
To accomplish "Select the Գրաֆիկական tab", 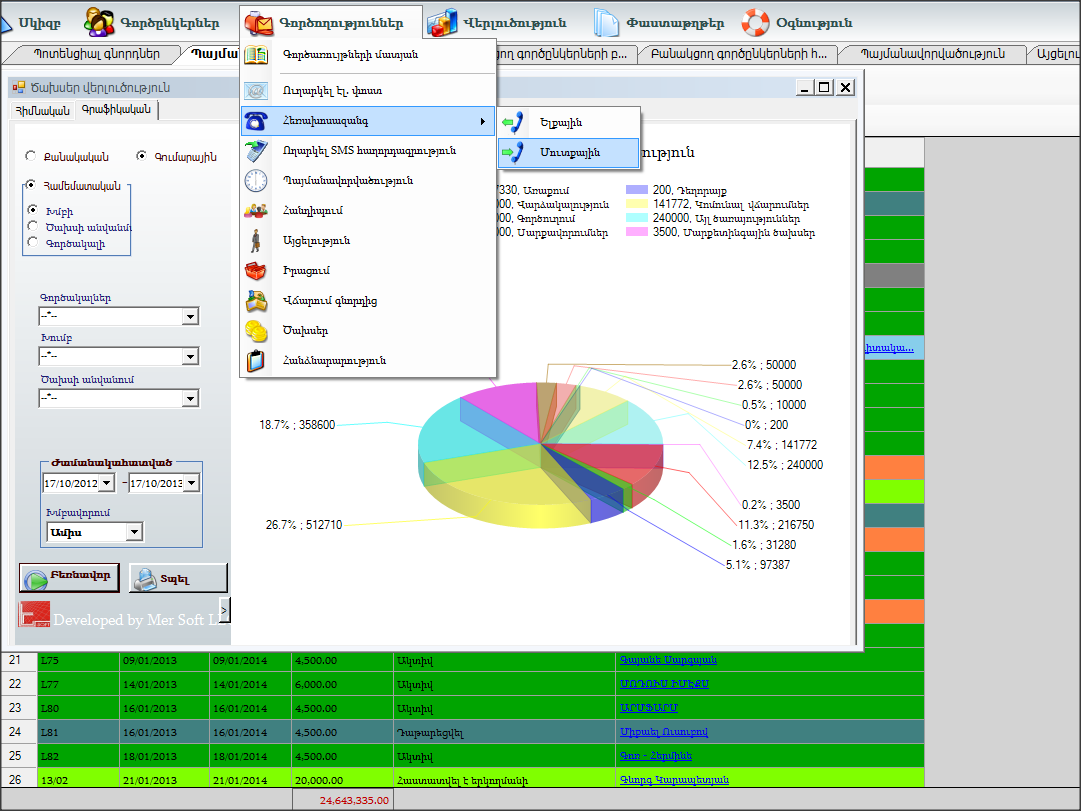I will pos(116,109).
